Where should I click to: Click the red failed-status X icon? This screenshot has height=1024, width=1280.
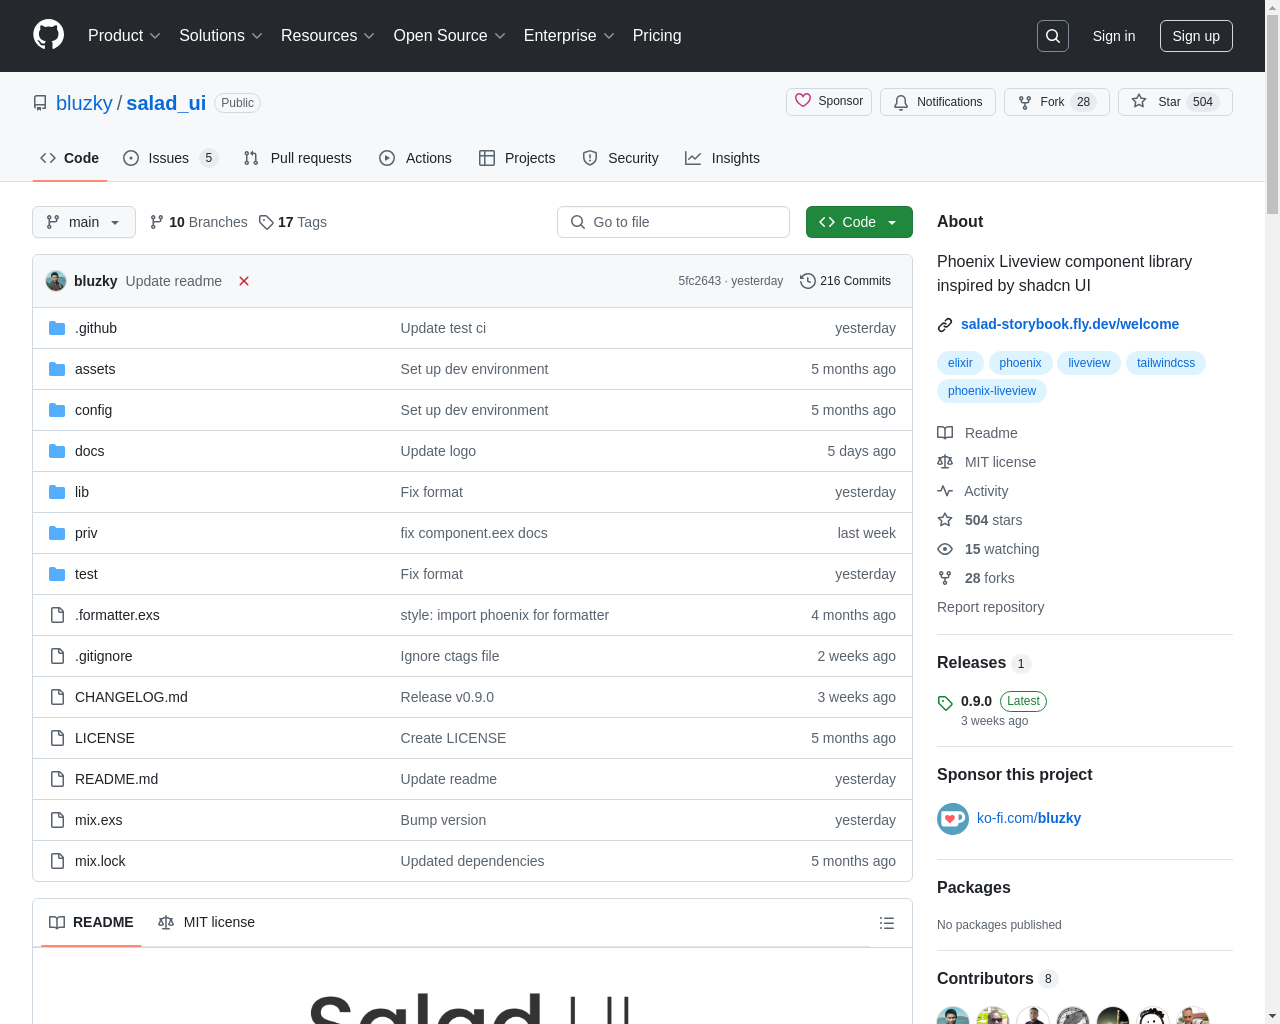[x=244, y=281]
